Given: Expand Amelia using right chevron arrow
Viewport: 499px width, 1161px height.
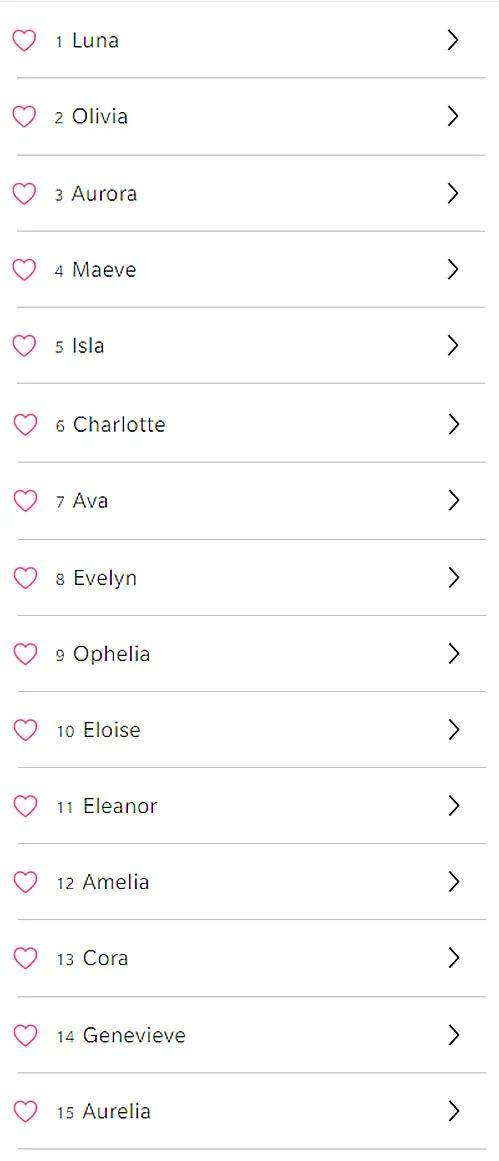Looking at the screenshot, I should [x=454, y=882].
